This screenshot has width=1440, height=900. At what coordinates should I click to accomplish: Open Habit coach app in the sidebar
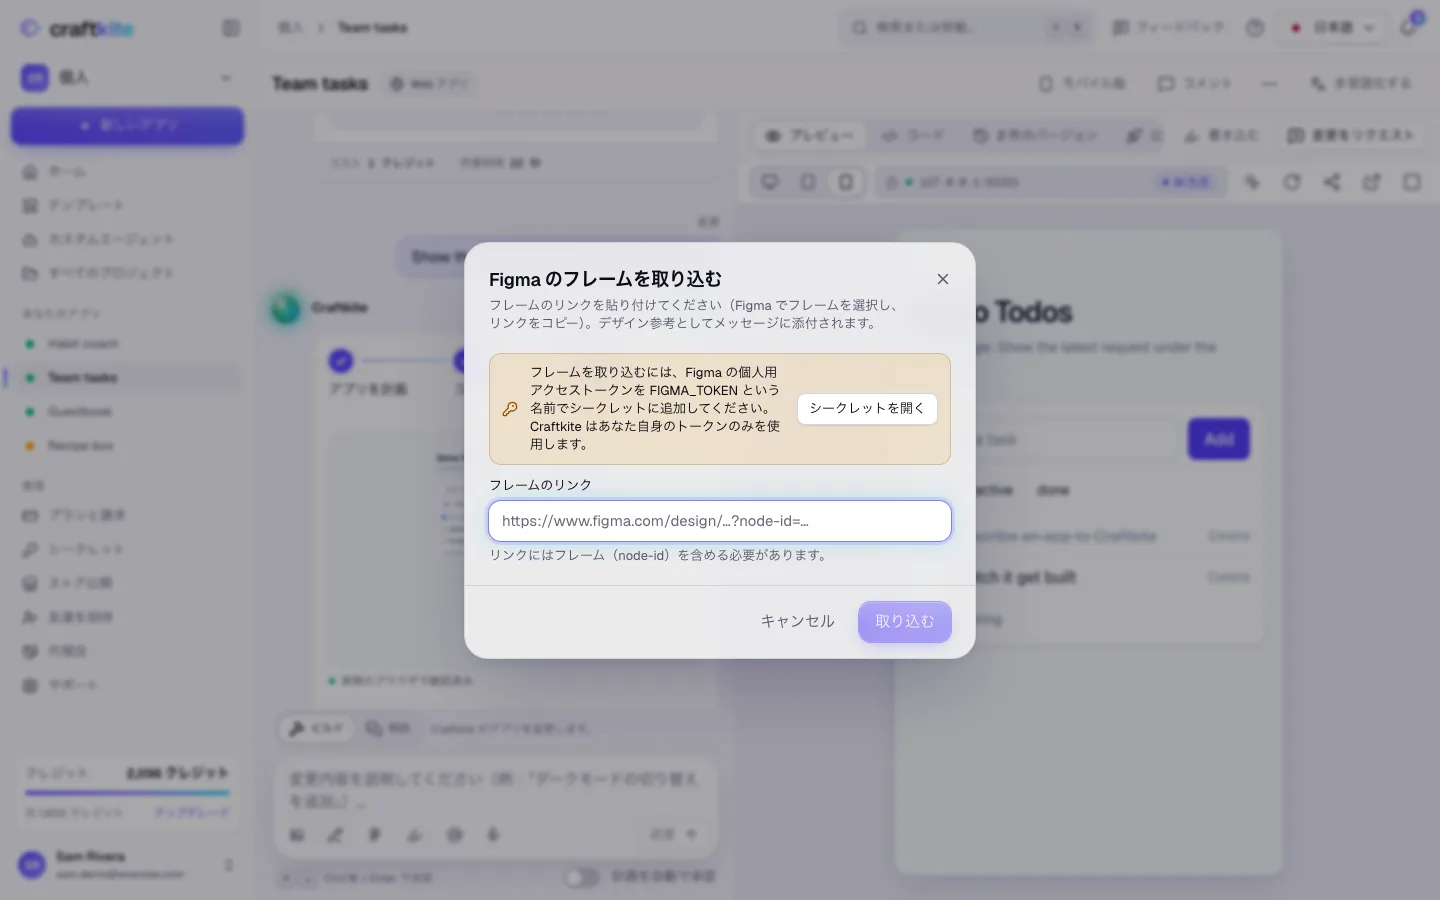click(x=127, y=344)
